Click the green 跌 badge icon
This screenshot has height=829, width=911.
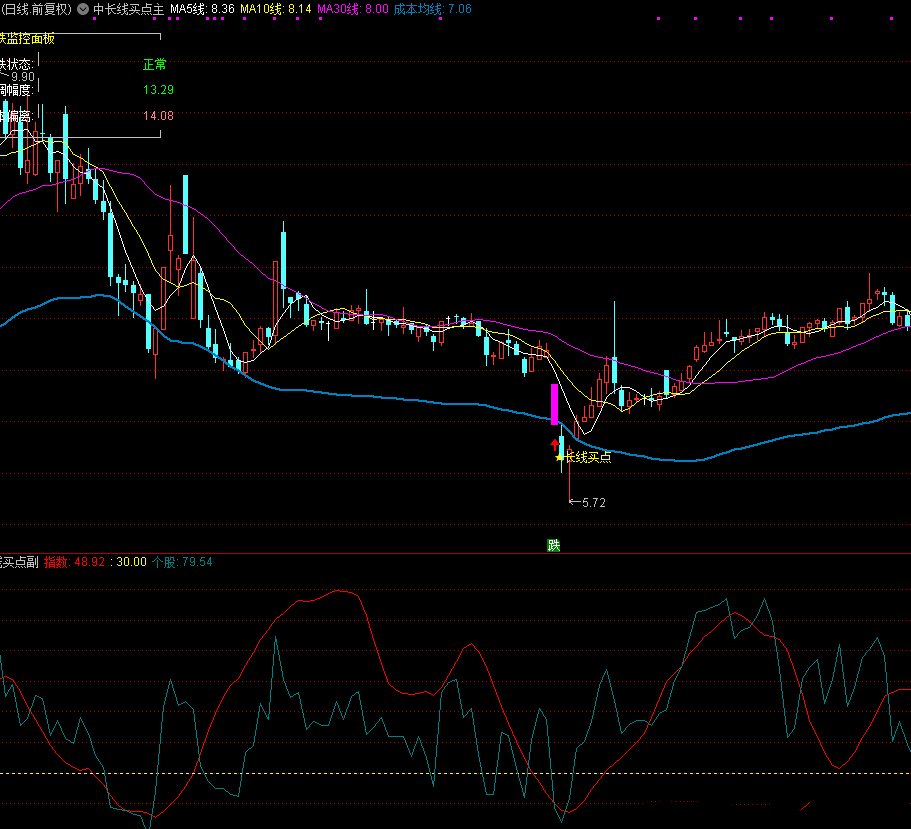point(553,545)
